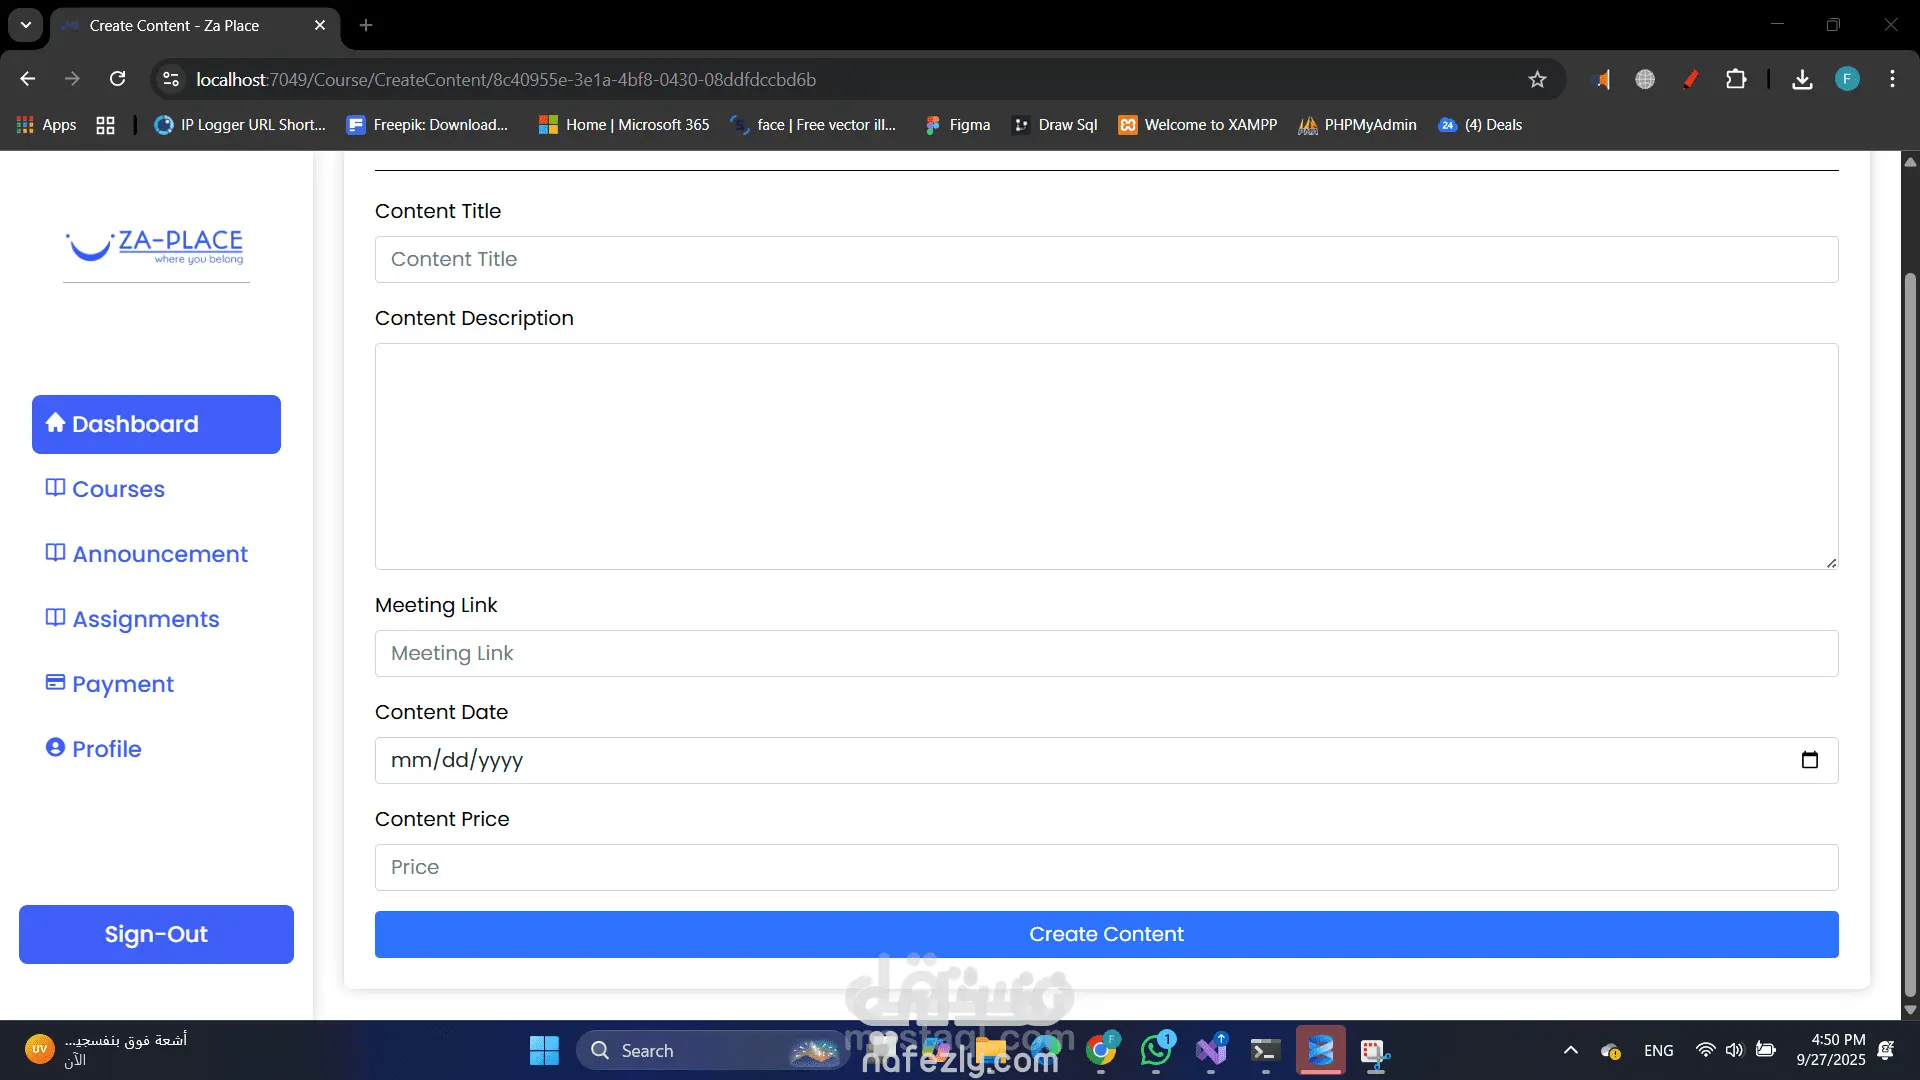1920x1080 pixels.
Task: Click the Meeting Link text field
Action: (x=1106, y=653)
